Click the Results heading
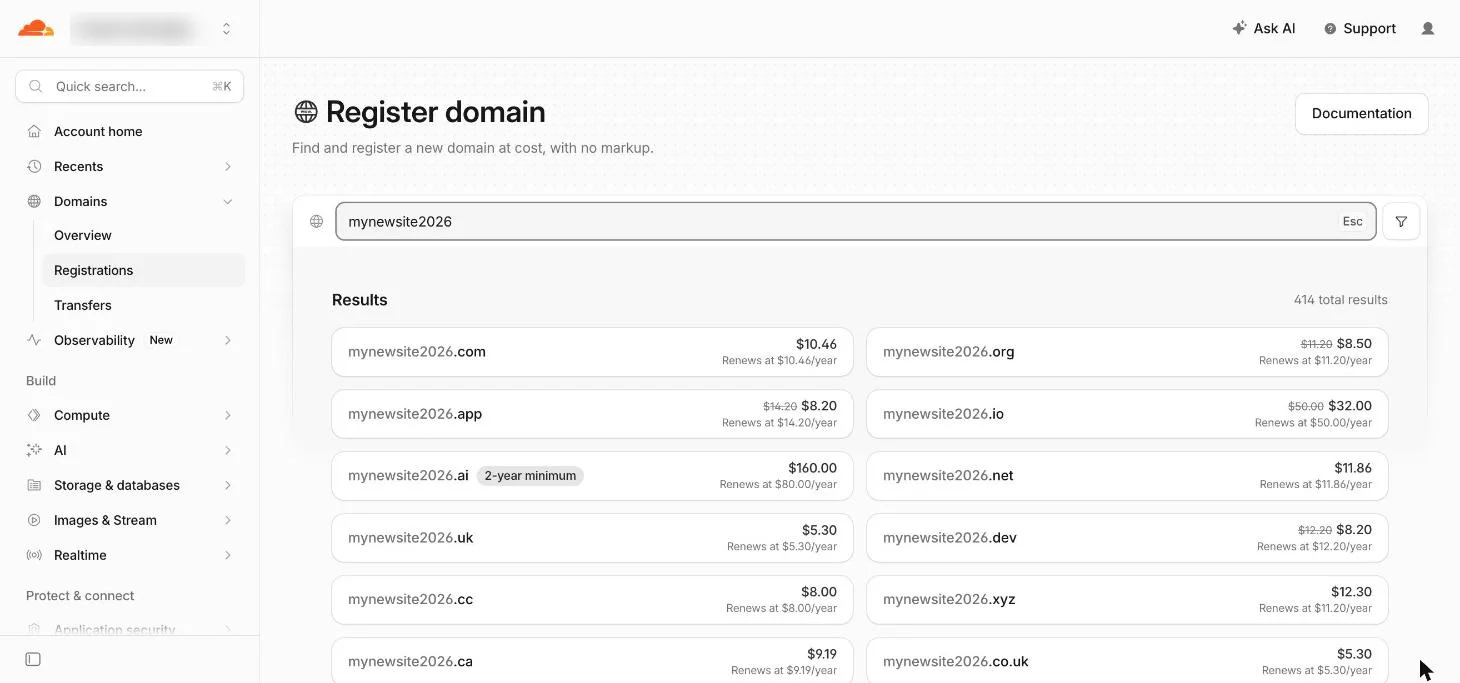 360,300
